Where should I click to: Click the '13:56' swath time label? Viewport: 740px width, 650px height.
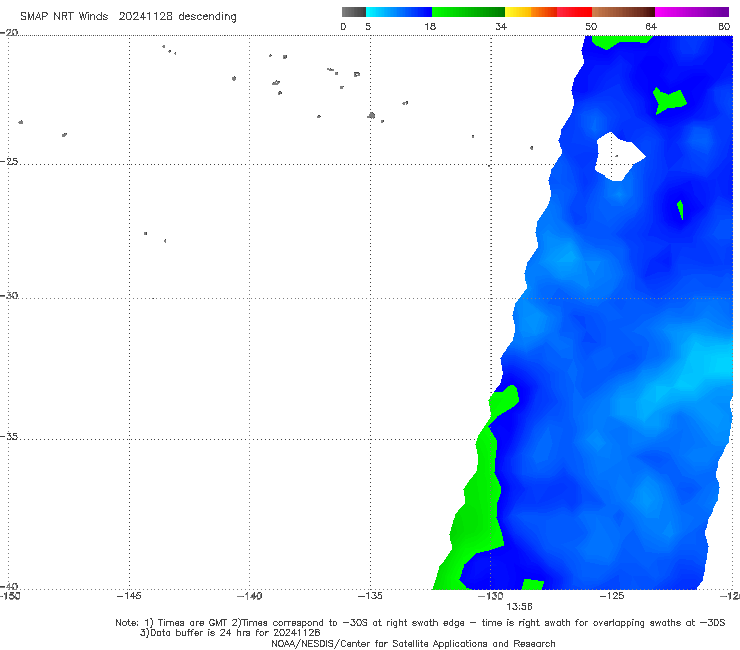tap(519, 607)
